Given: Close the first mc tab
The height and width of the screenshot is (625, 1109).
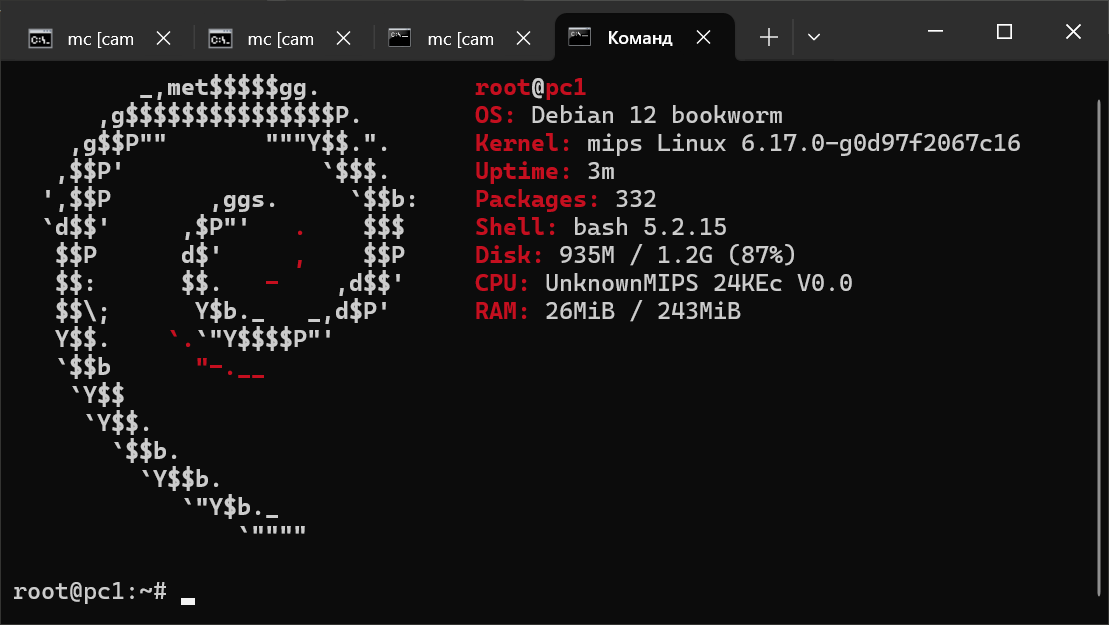Looking at the screenshot, I should tap(163, 38).
